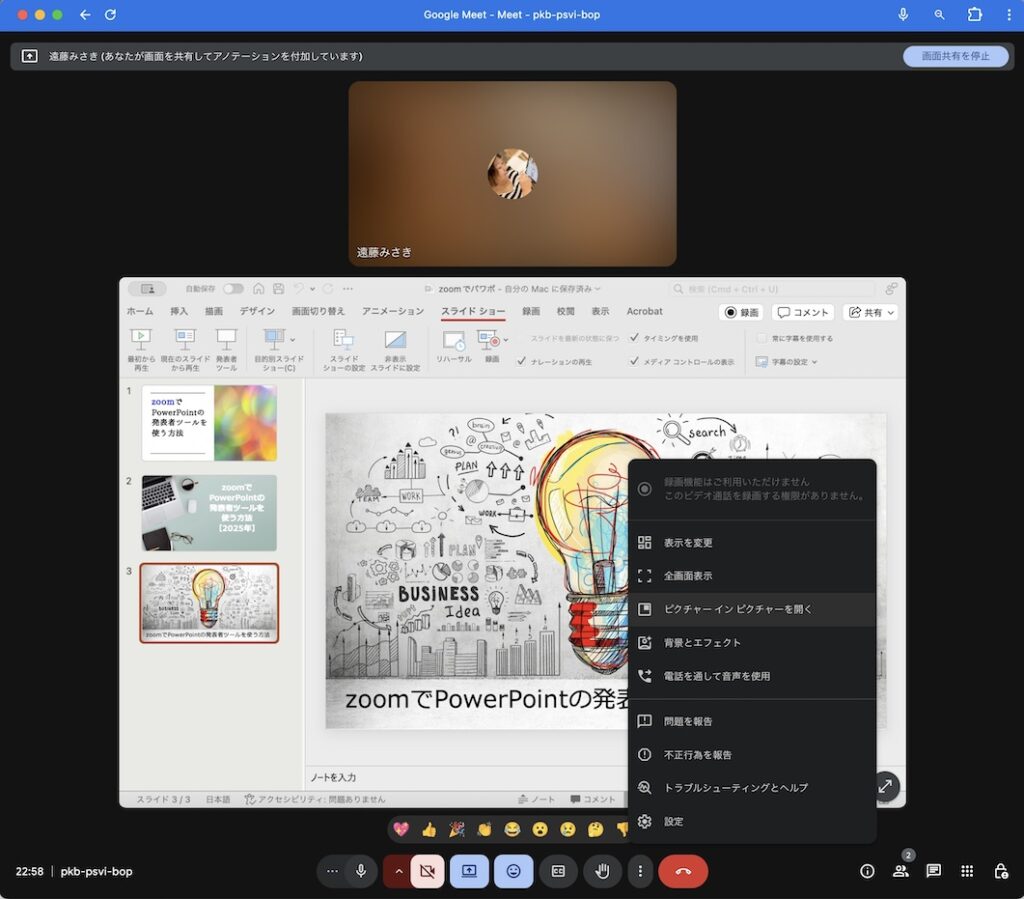1024x899 pixels.
Task: Choose 電話を通して音声を使用
Action: [x=752, y=676]
